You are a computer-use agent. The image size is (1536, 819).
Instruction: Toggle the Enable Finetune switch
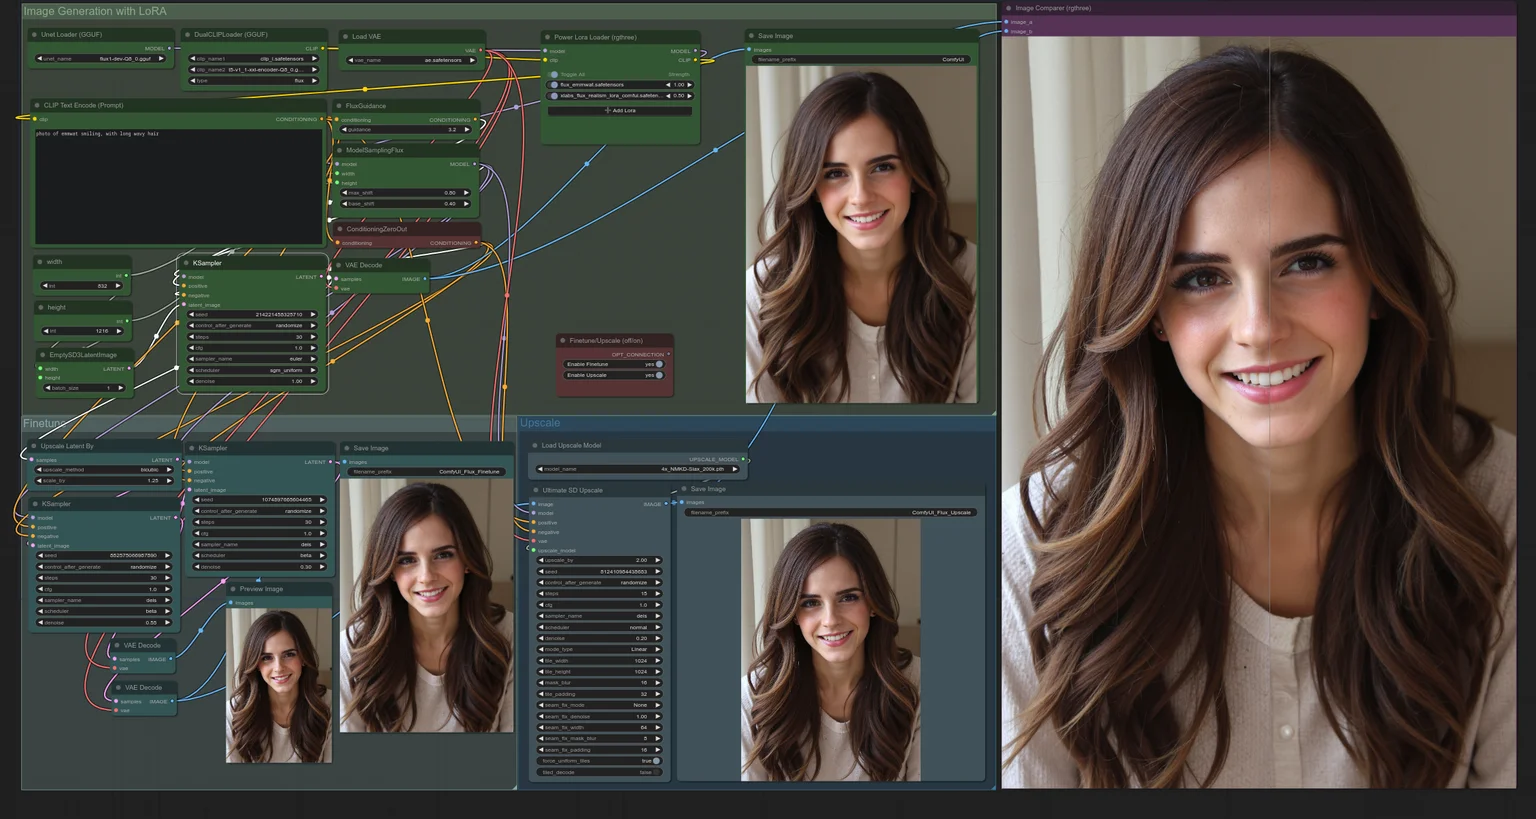[659, 364]
